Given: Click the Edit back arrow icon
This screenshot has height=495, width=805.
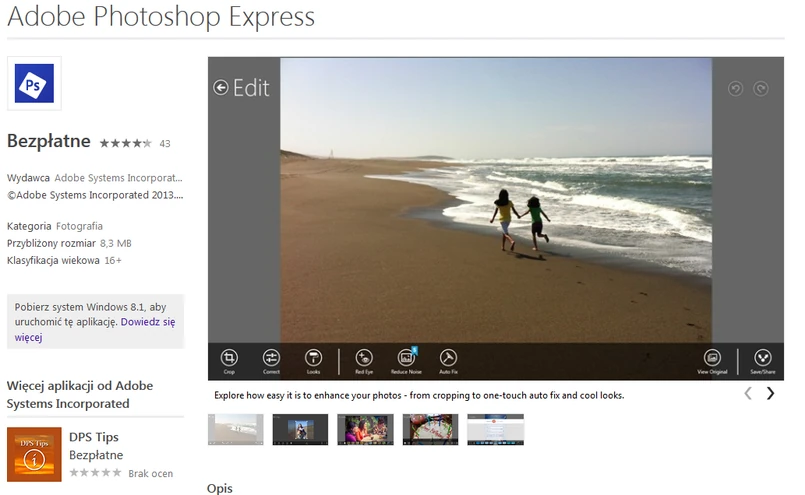Looking at the screenshot, I should click(221, 88).
